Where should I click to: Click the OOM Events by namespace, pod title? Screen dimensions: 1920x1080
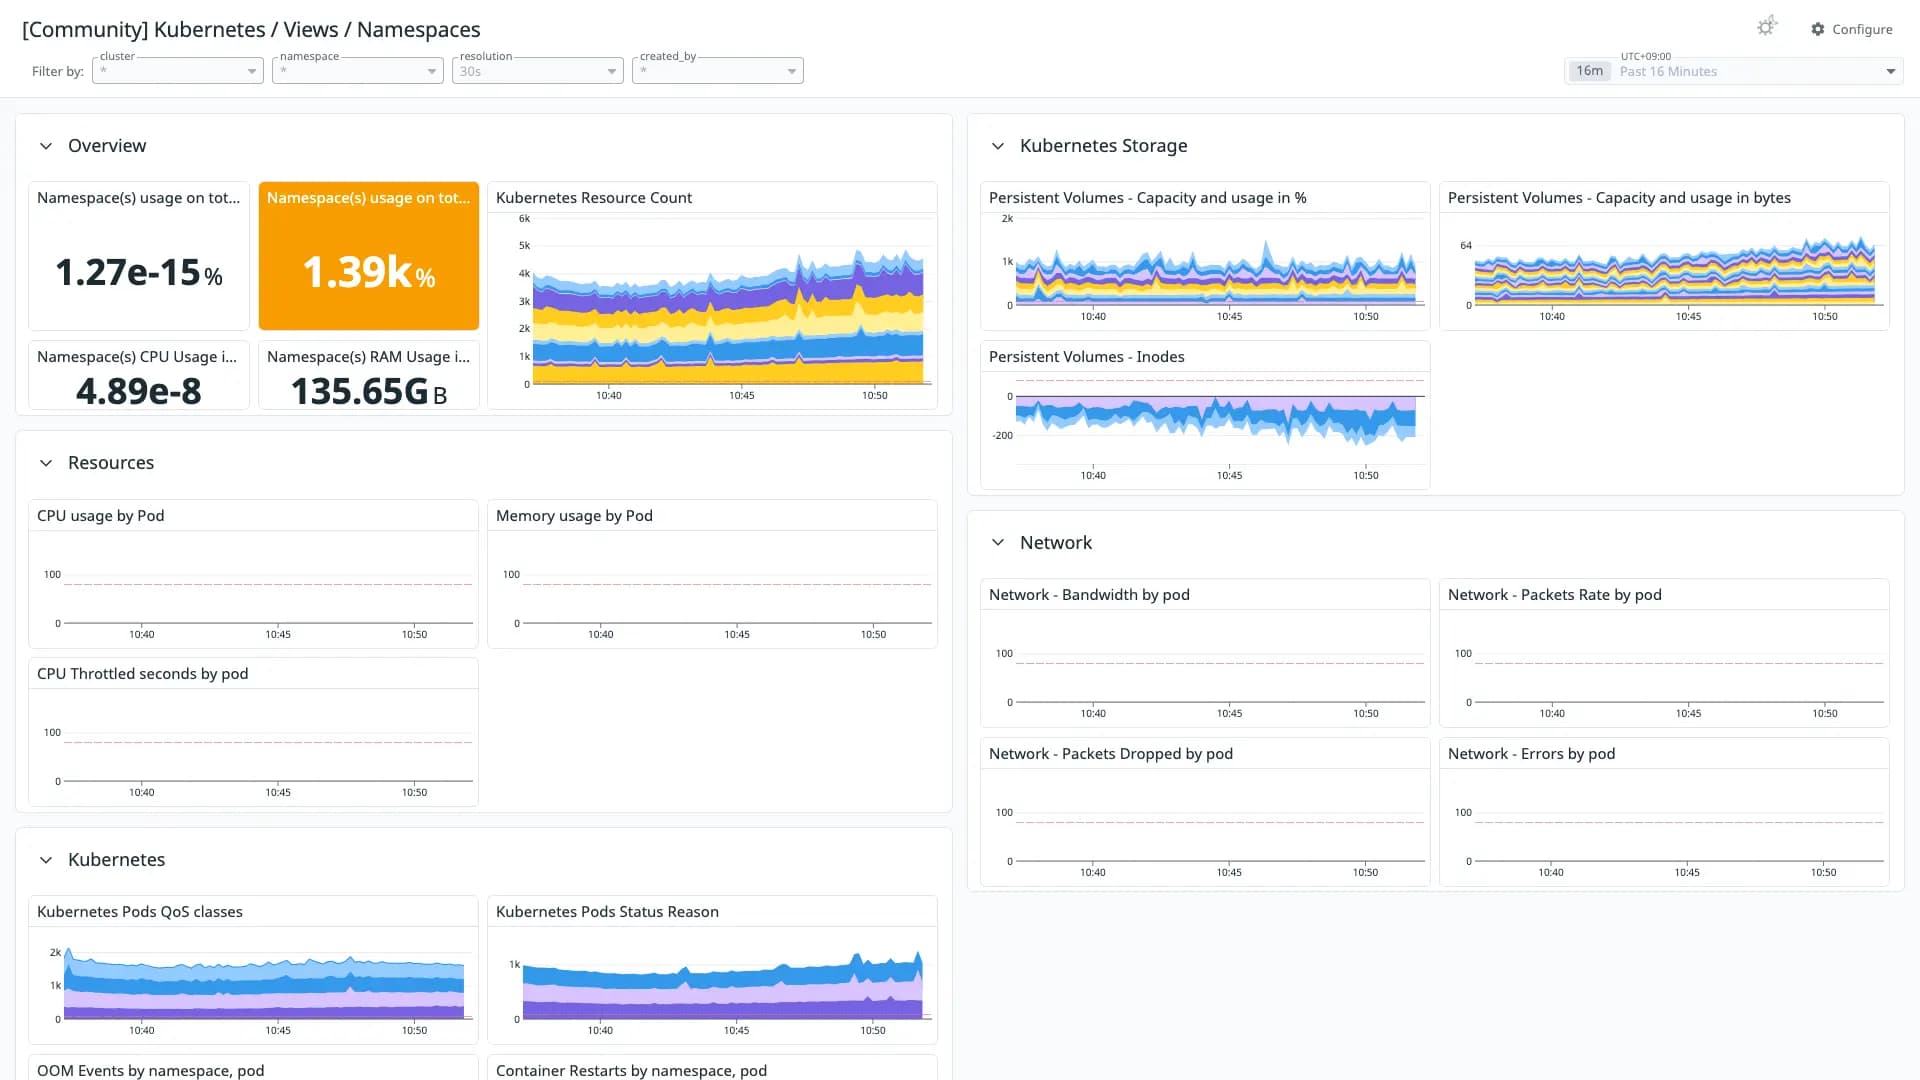[x=151, y=1070]
